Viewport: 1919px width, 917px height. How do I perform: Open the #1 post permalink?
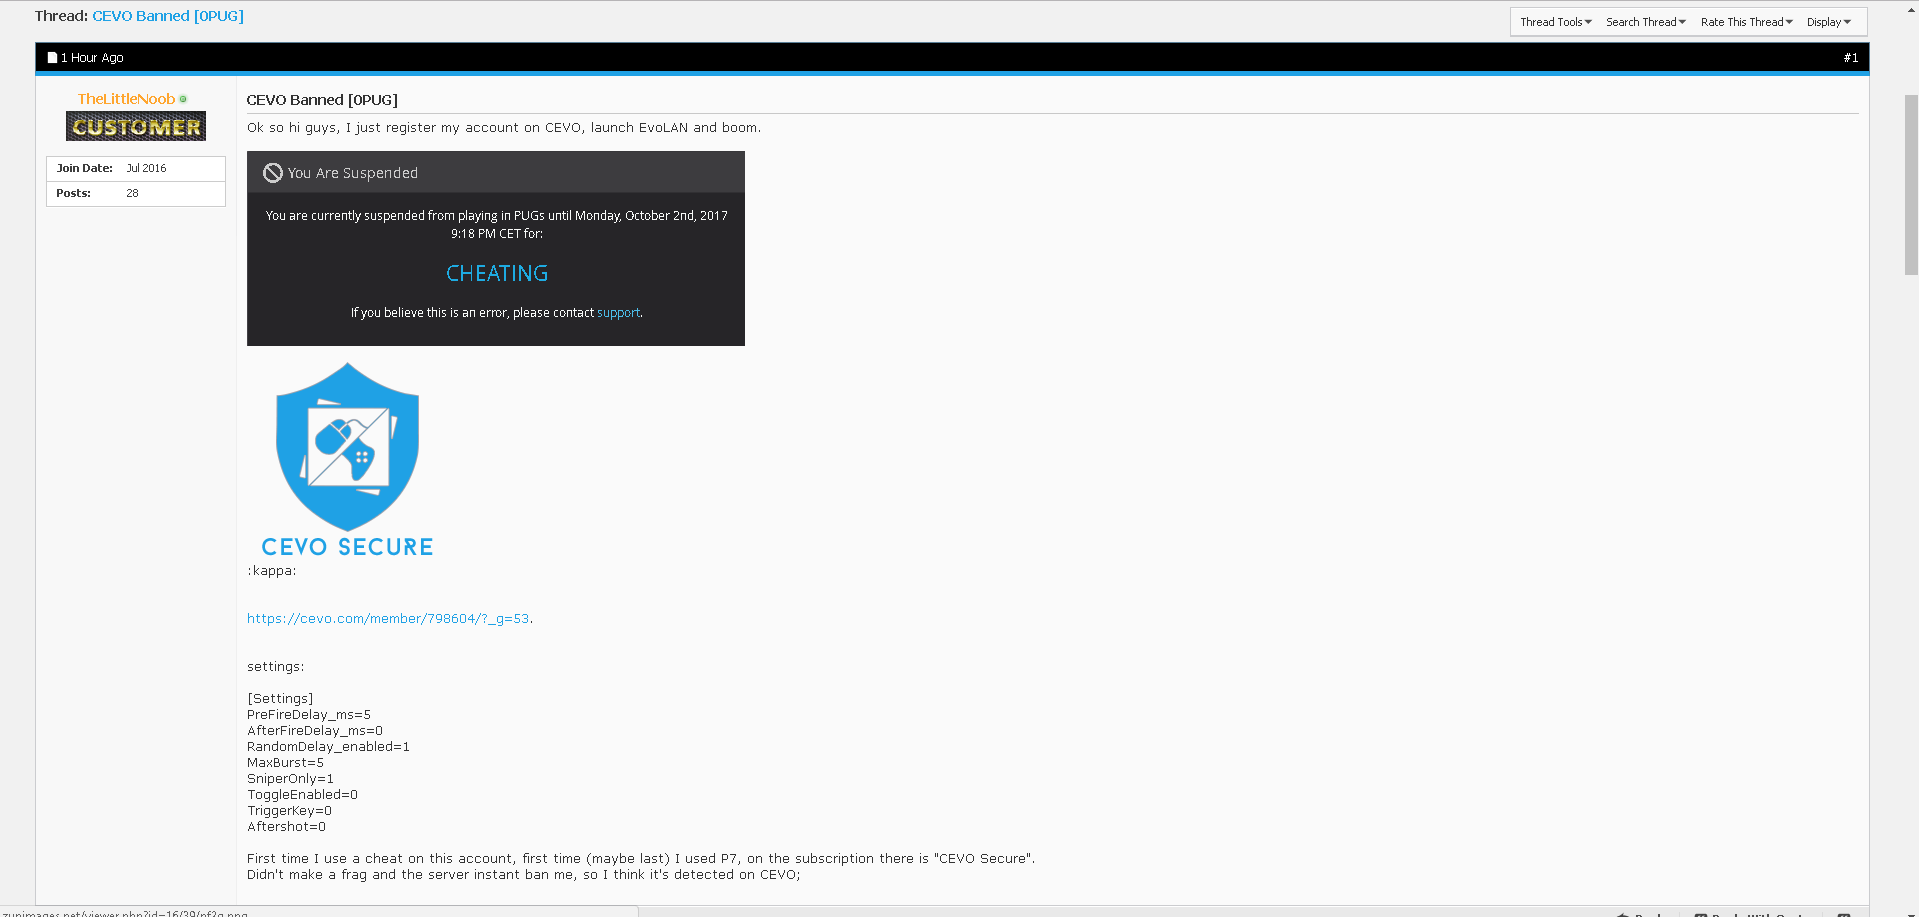[x=1851, y=58]
